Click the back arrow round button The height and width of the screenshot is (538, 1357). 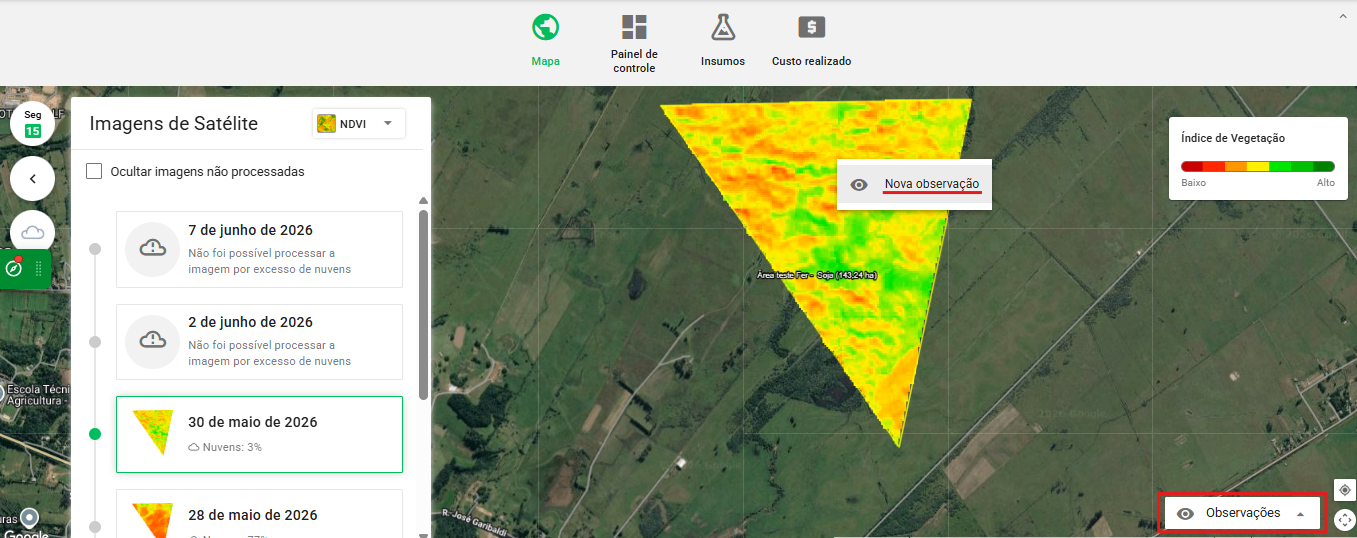click(x=33, y=179)
